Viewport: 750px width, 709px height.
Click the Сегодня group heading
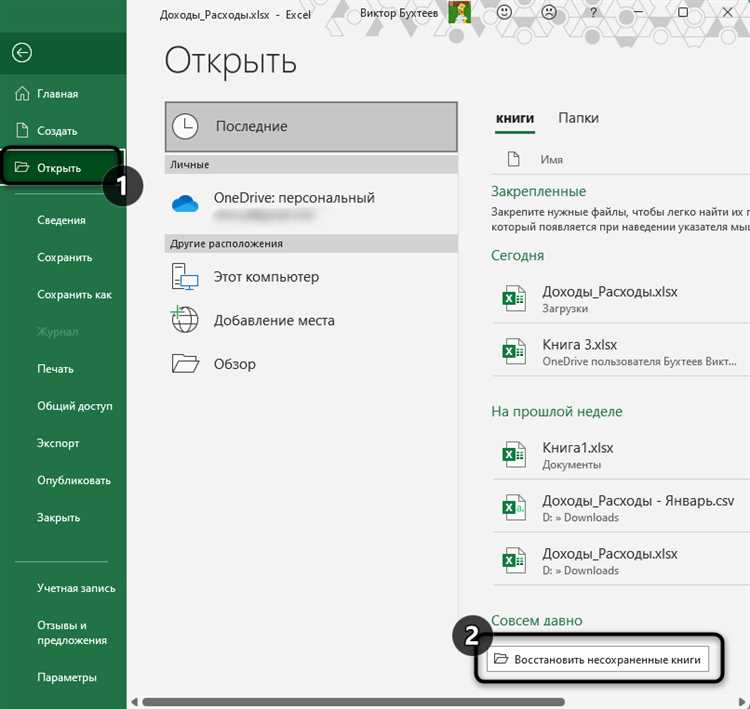click(x=517, y=255)
